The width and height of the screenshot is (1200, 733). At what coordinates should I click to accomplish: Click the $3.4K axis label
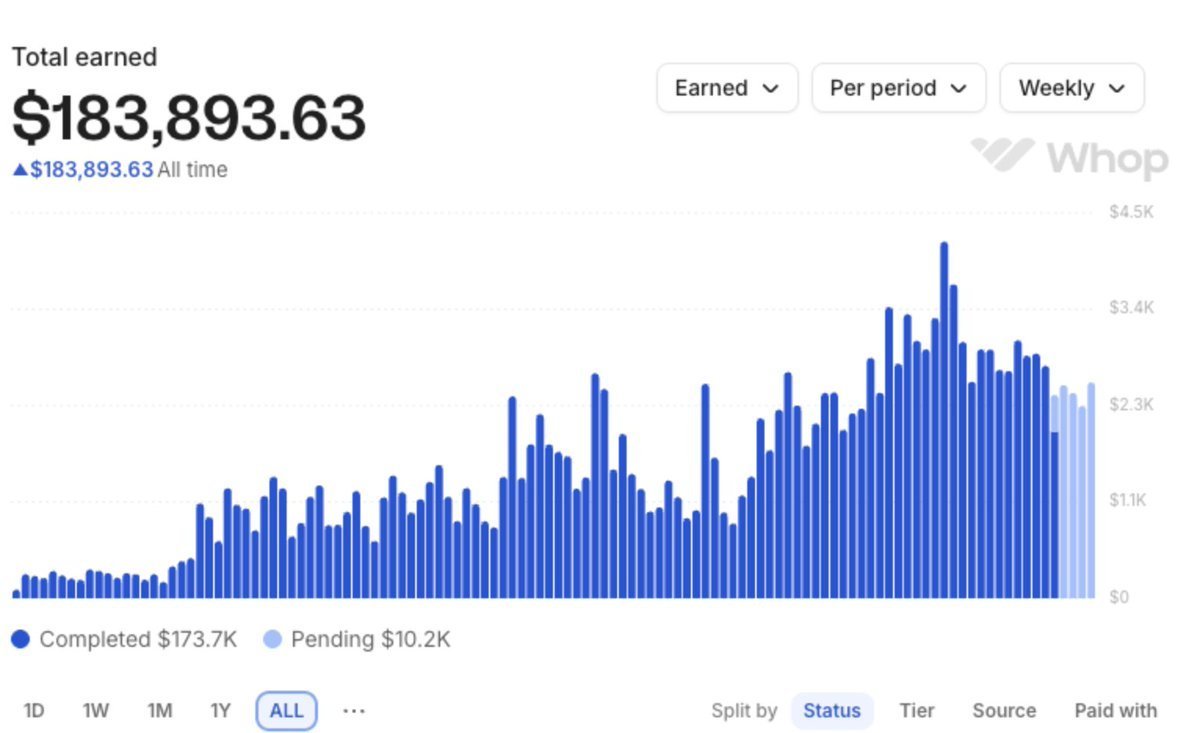click(1131, 307)
